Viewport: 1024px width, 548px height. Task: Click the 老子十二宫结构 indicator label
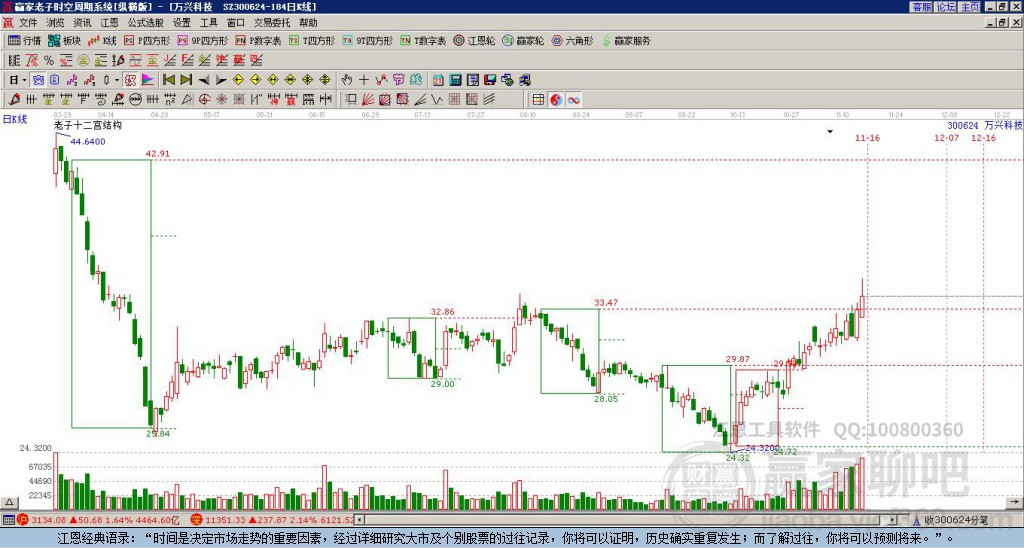point(88,125)
